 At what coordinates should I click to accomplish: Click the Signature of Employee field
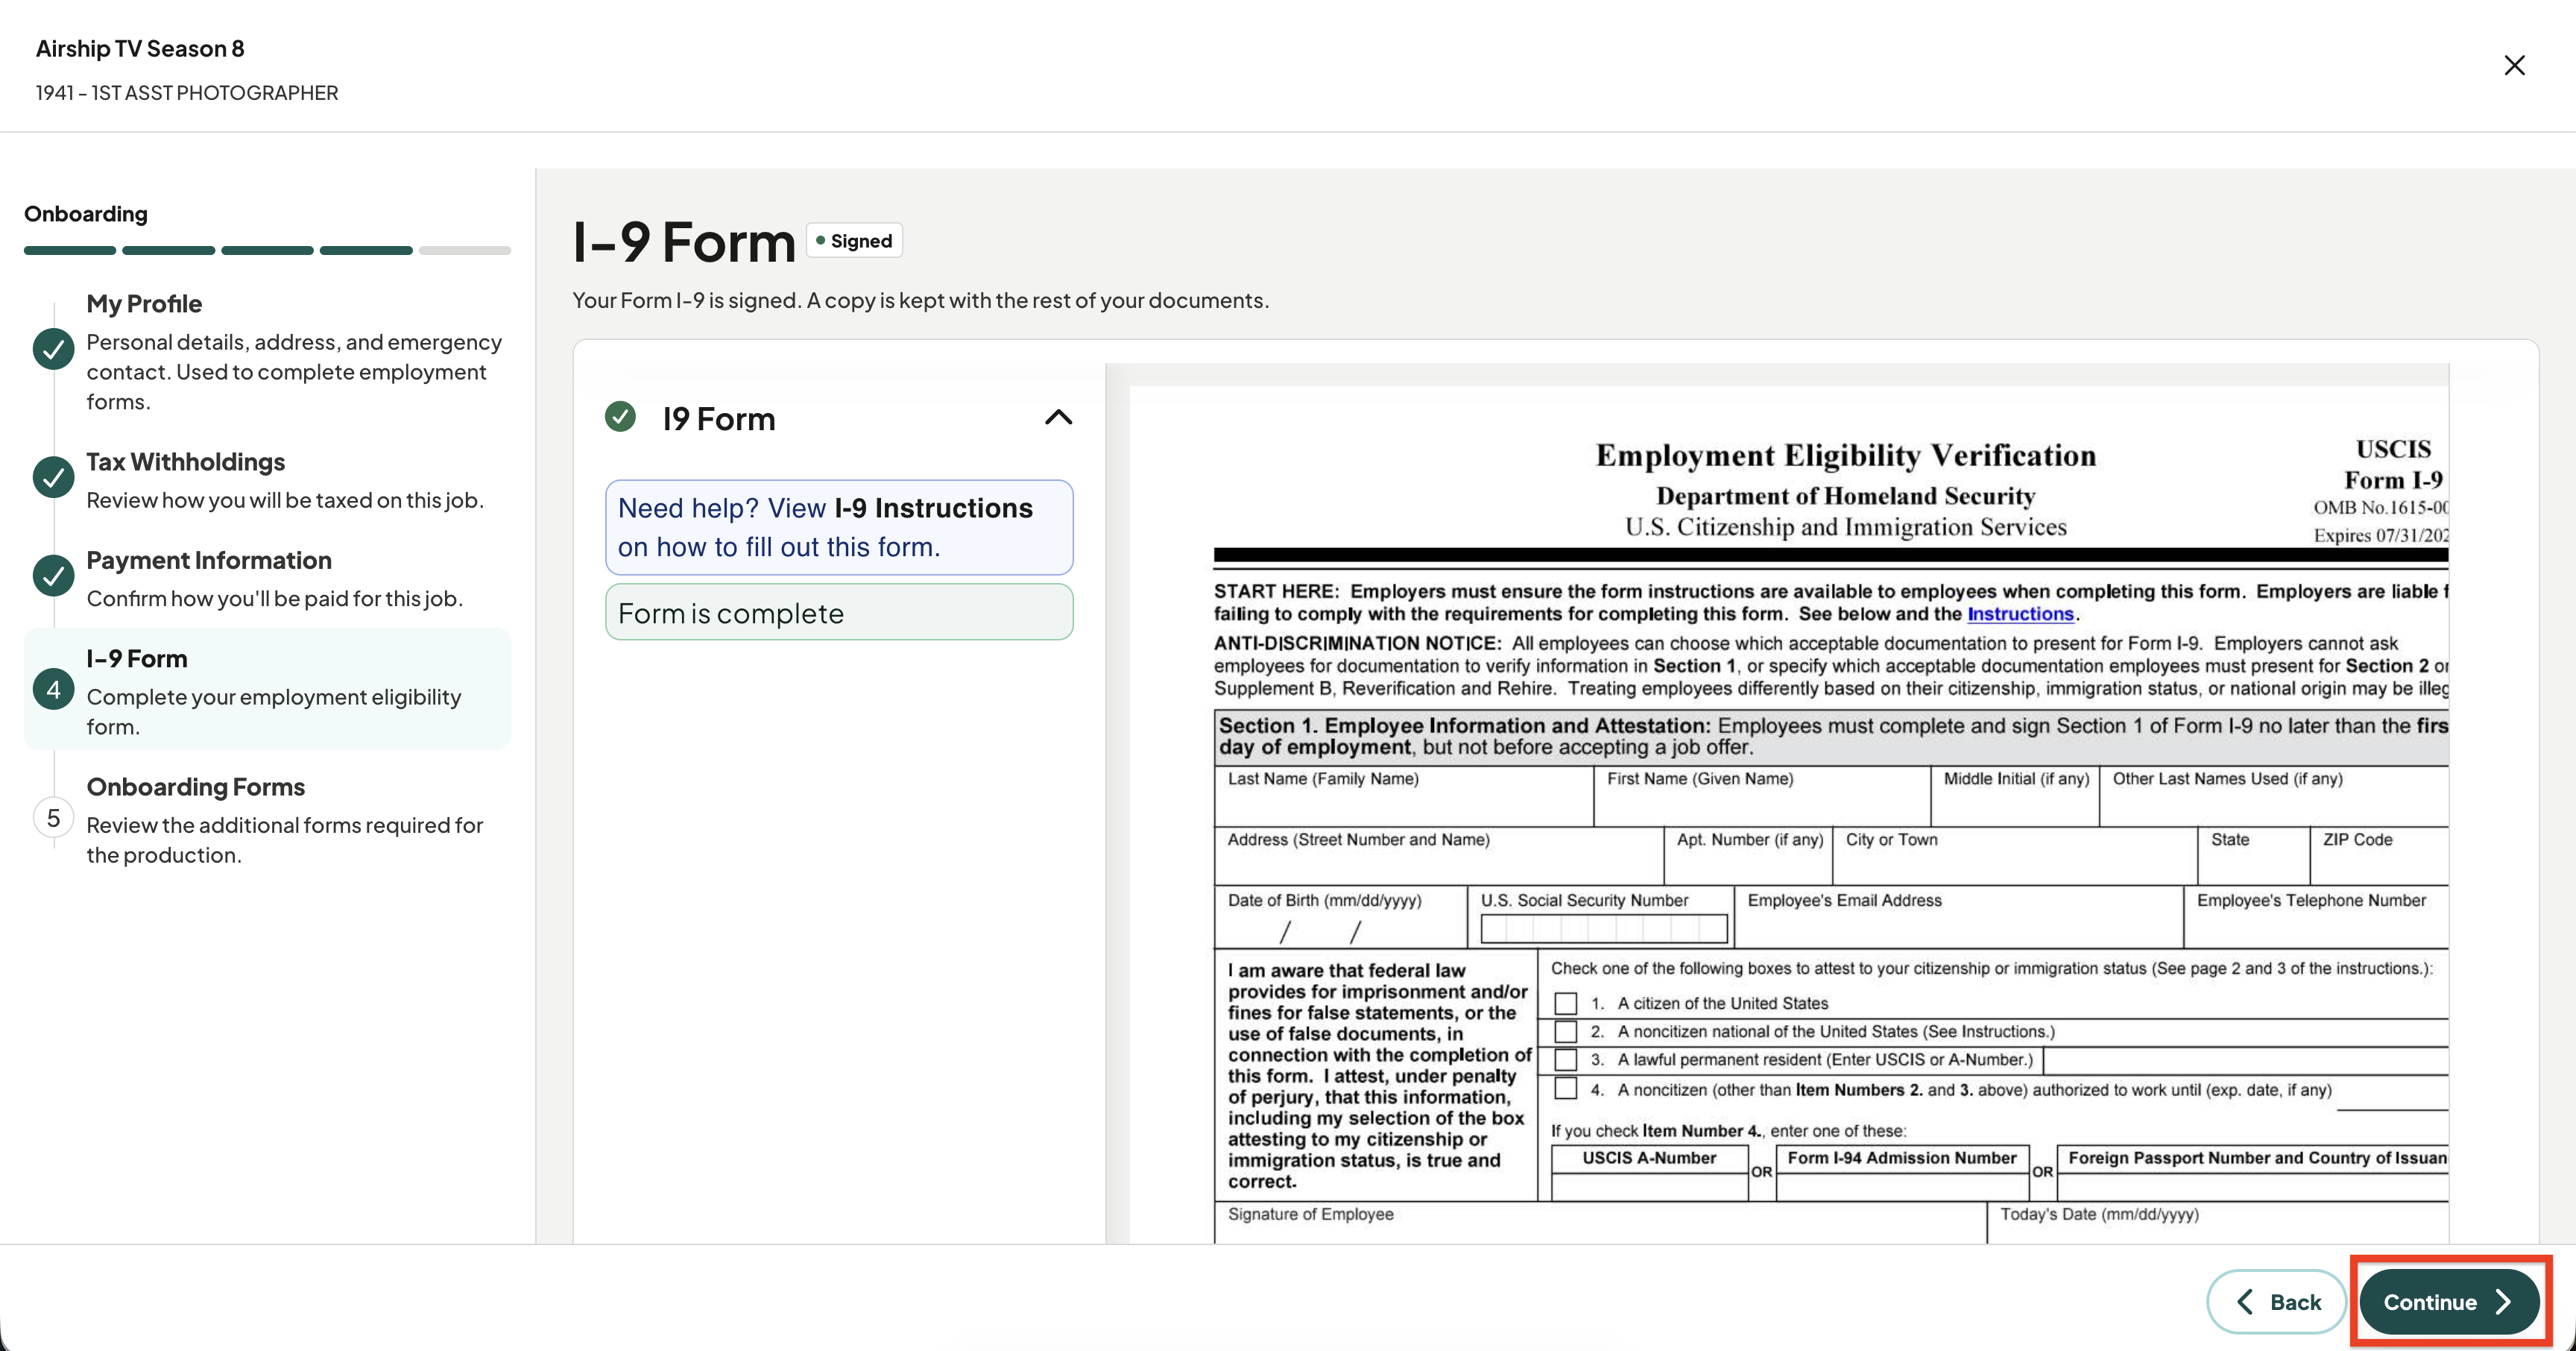(1601, 1223)
